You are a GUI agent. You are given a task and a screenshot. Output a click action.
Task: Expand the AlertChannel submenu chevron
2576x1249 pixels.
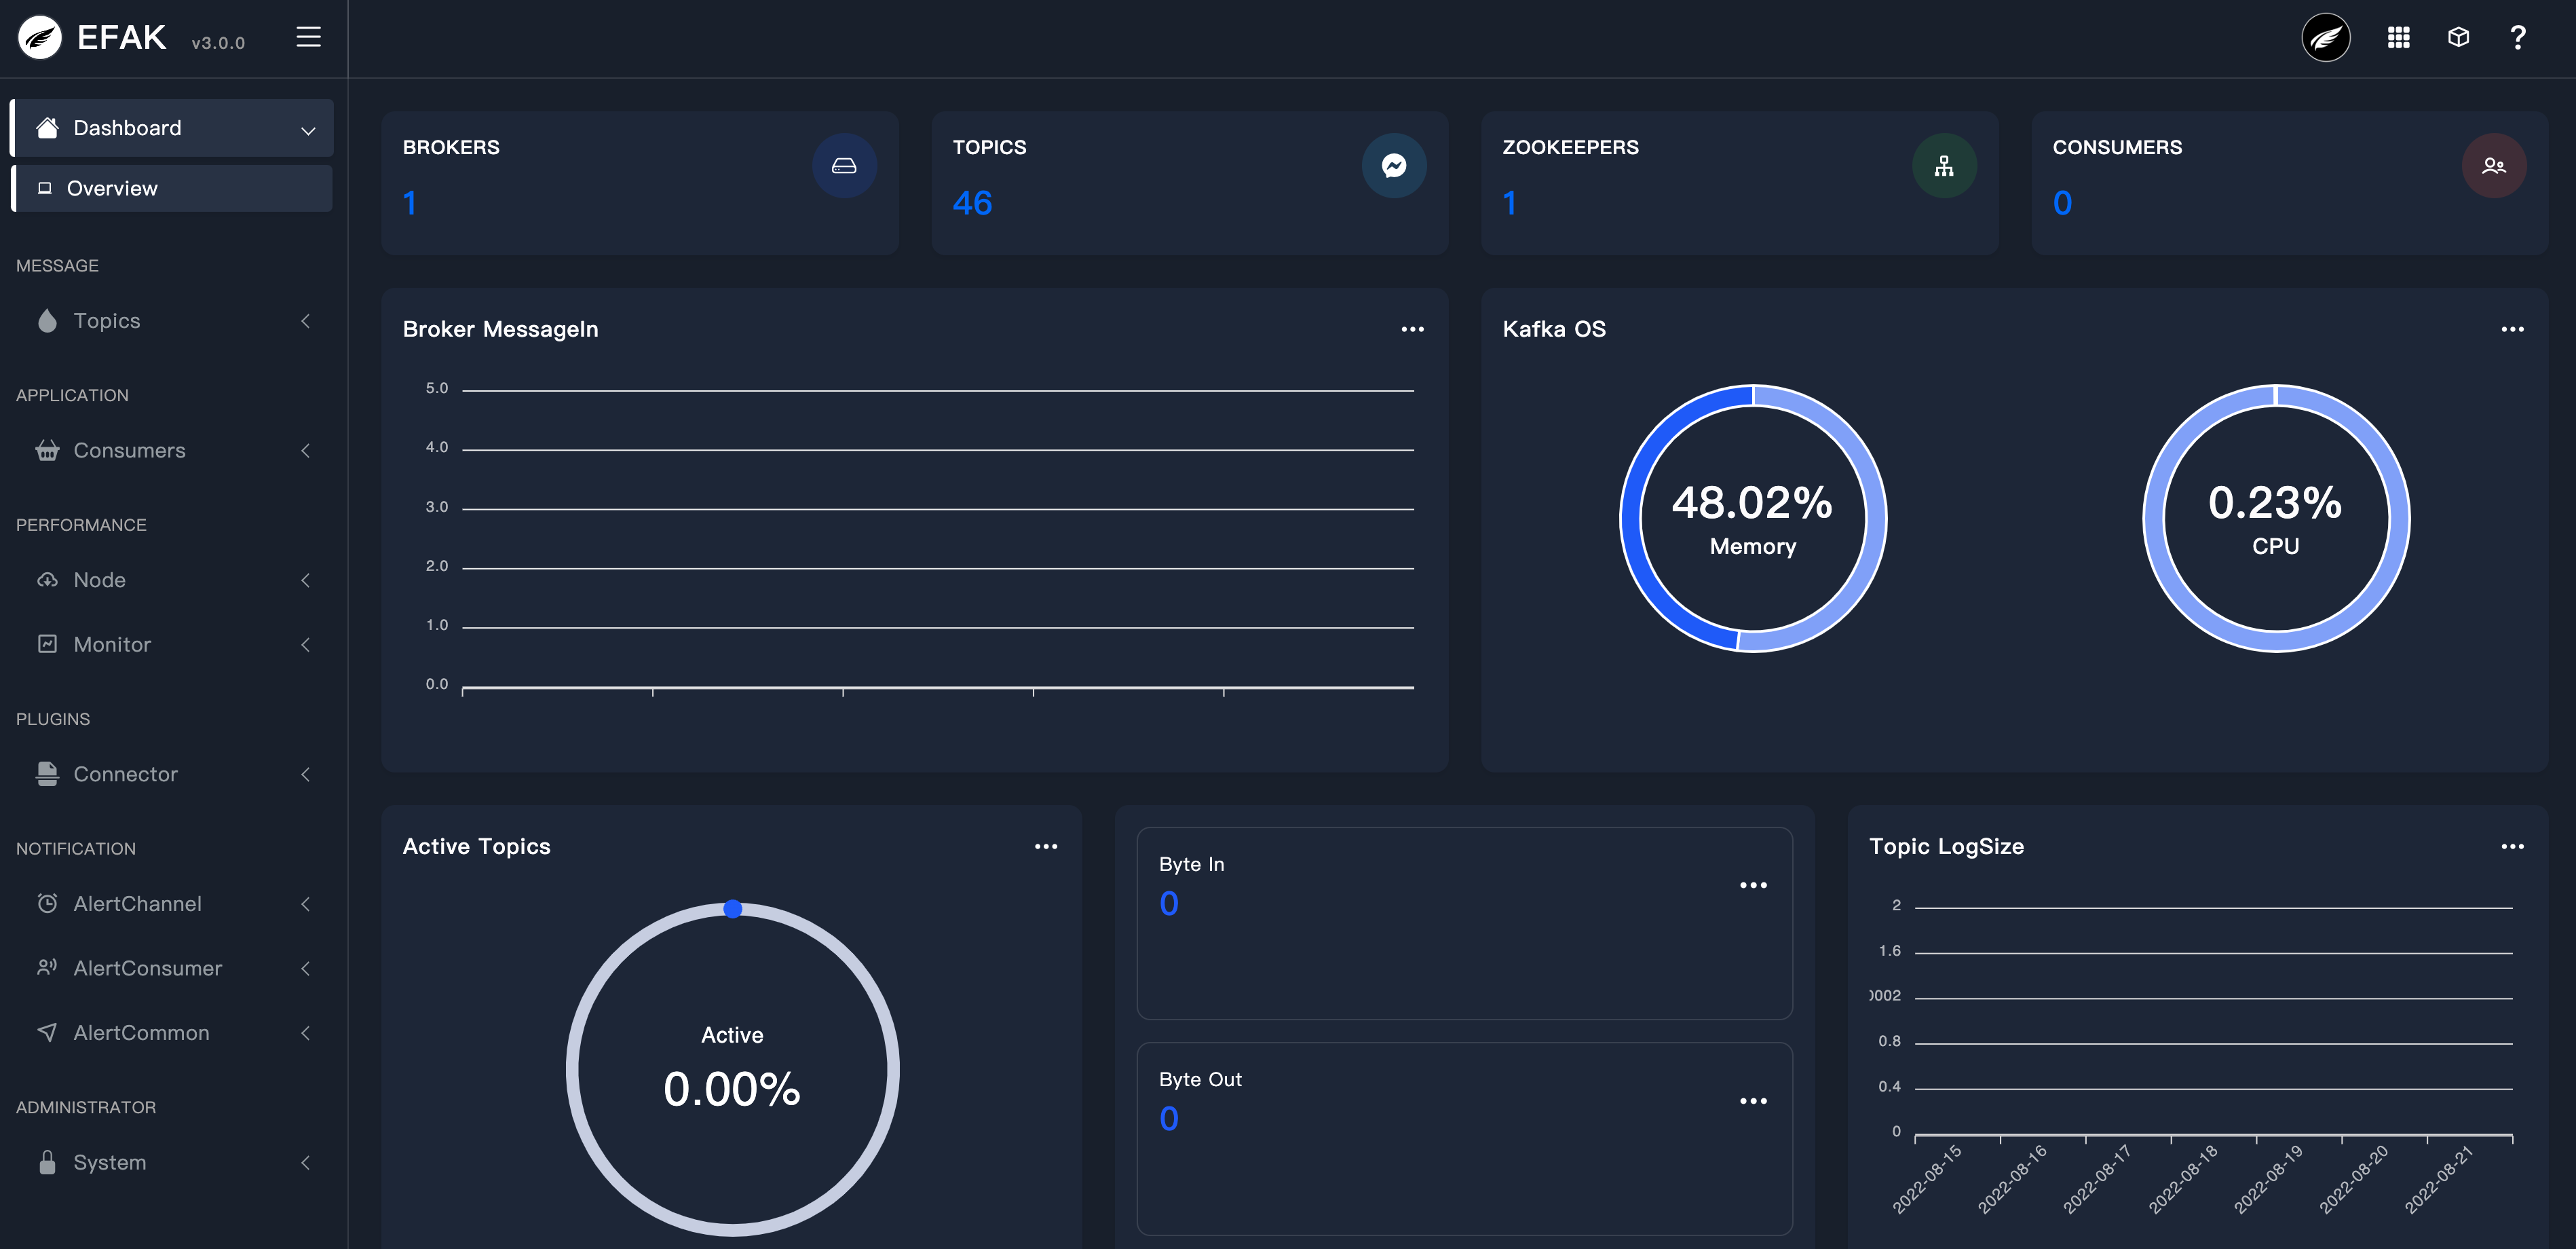[x=306, y=904]
